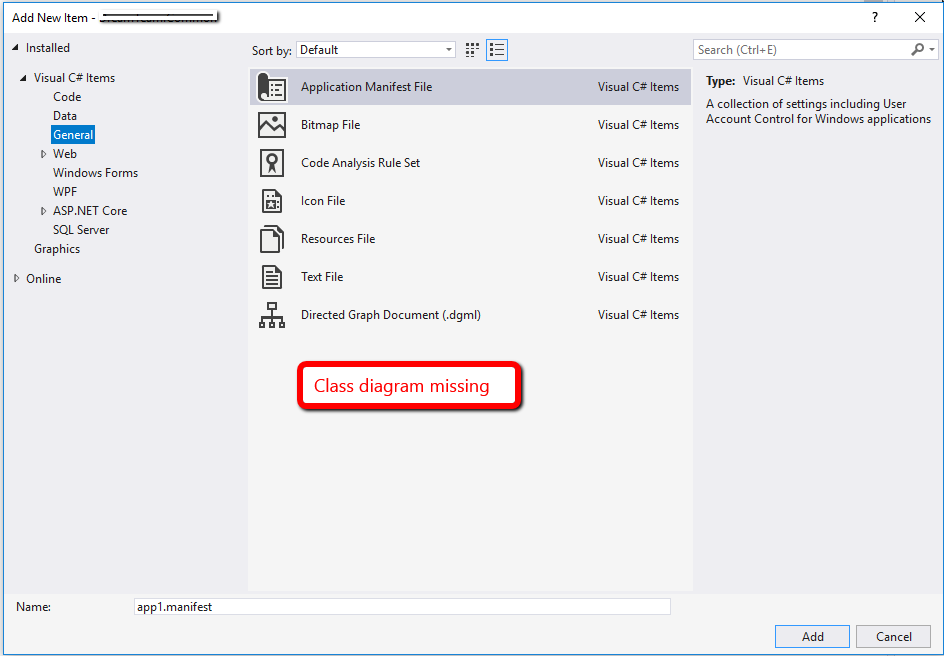The image size is (944, 656).
Task: Collapse the Visual C# Items node
Action: click(x=22, y=77)
